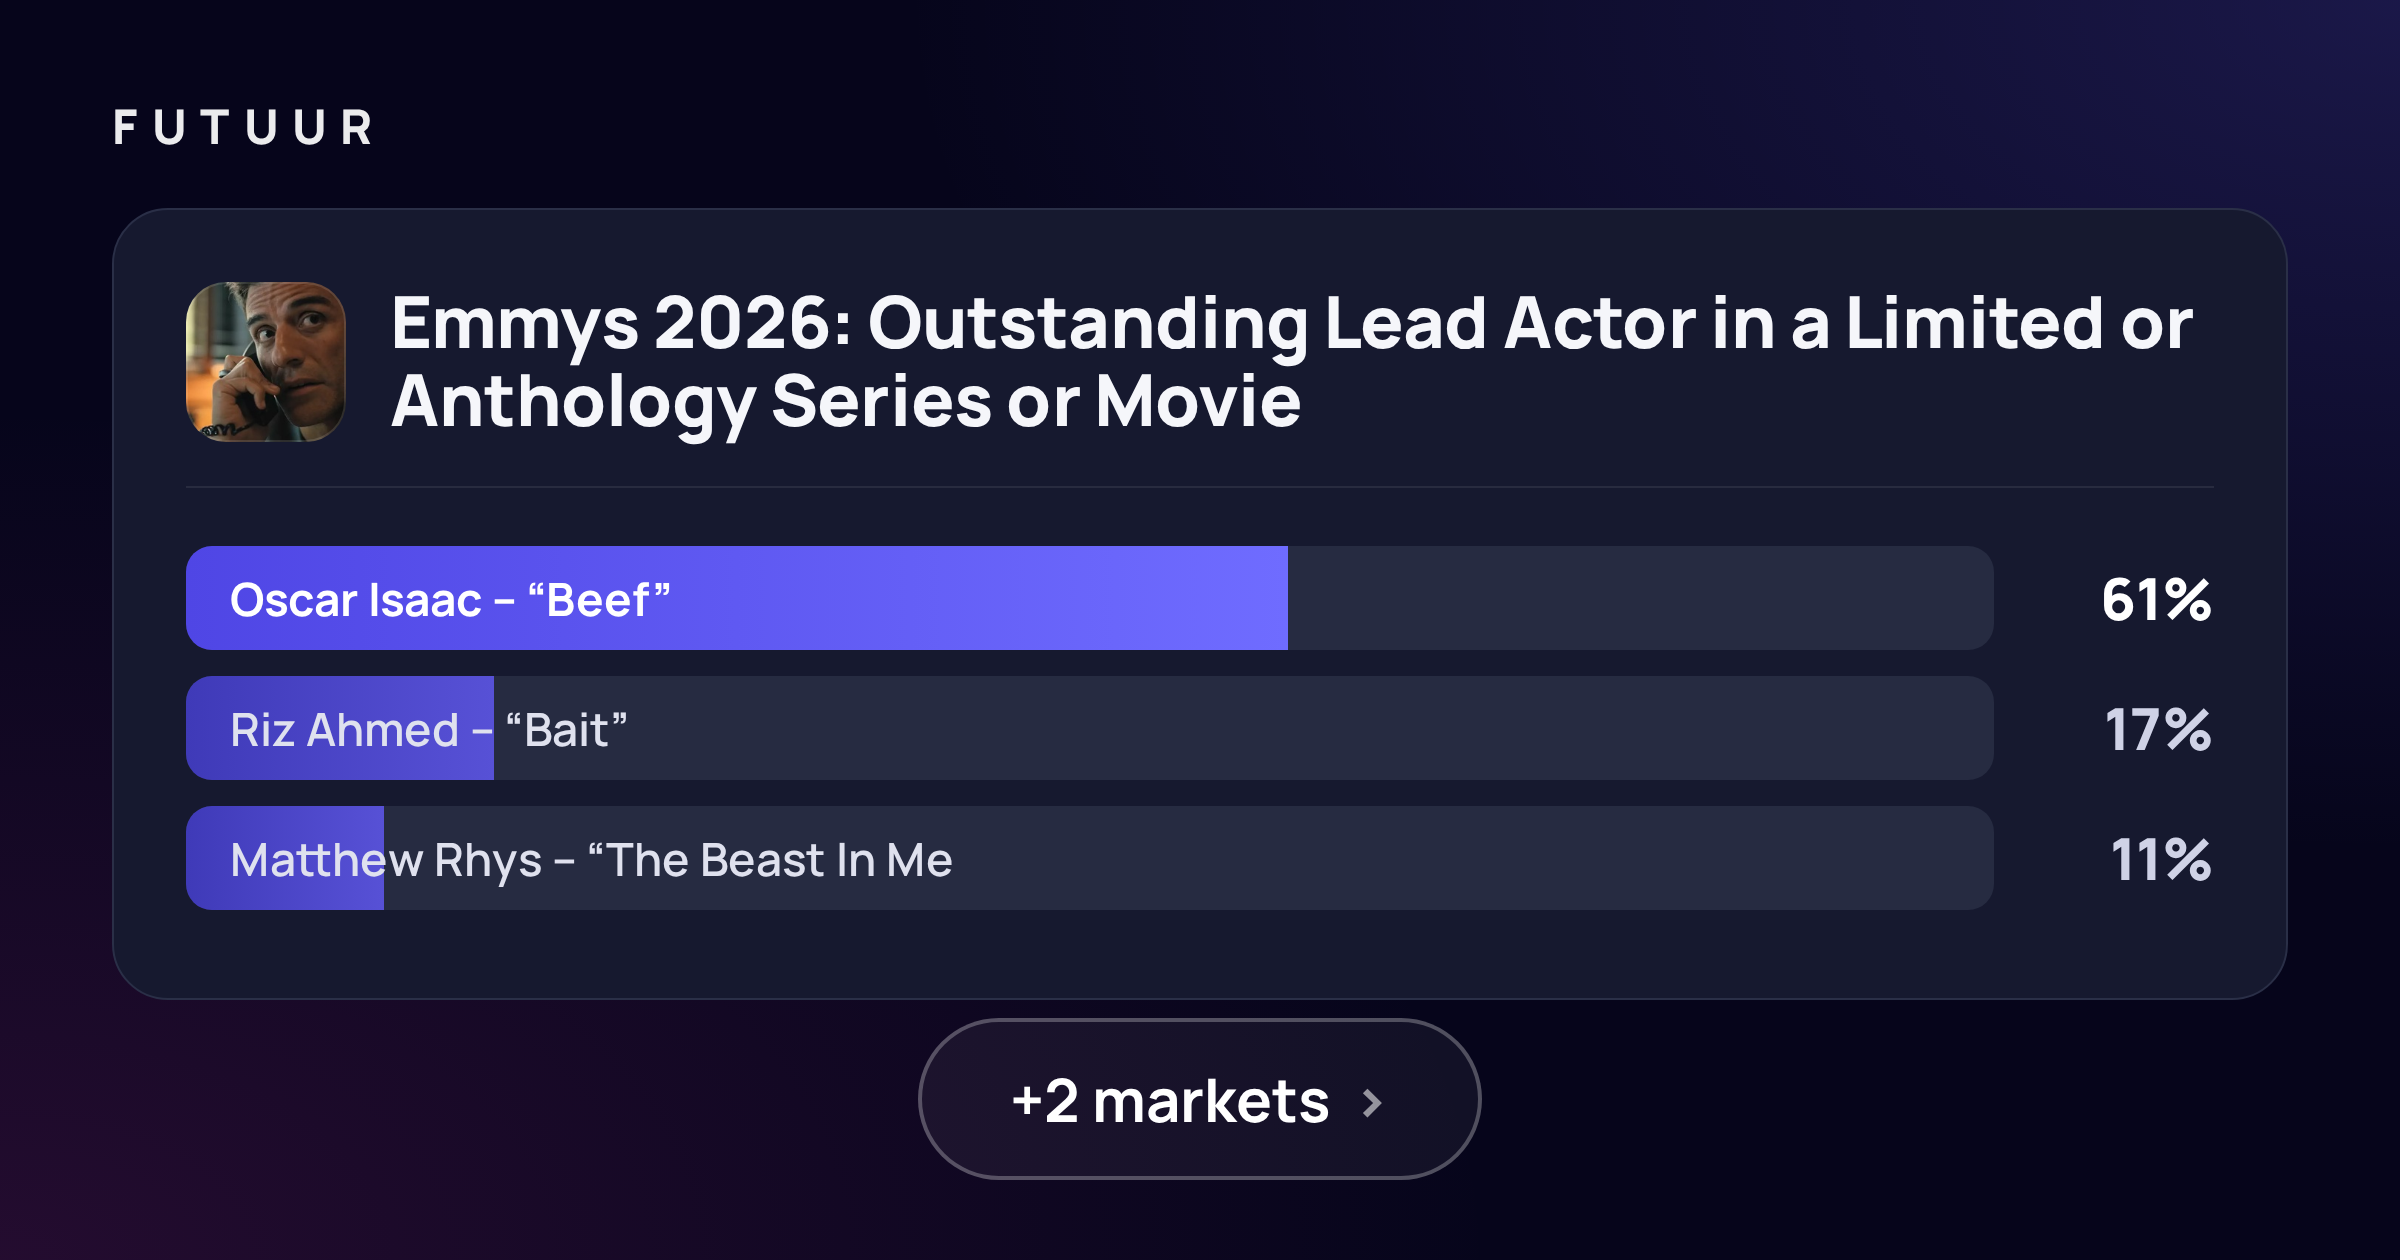Click the Oscar Isaac – "Beef" label text
The width and height of the screenshot is (2400, 1260).
coord(450,600)
